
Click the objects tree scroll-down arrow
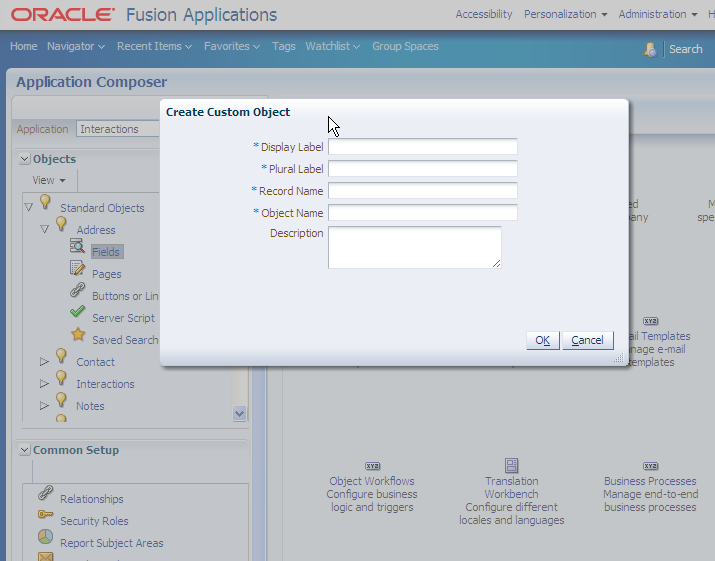click(x=239, y=413)
